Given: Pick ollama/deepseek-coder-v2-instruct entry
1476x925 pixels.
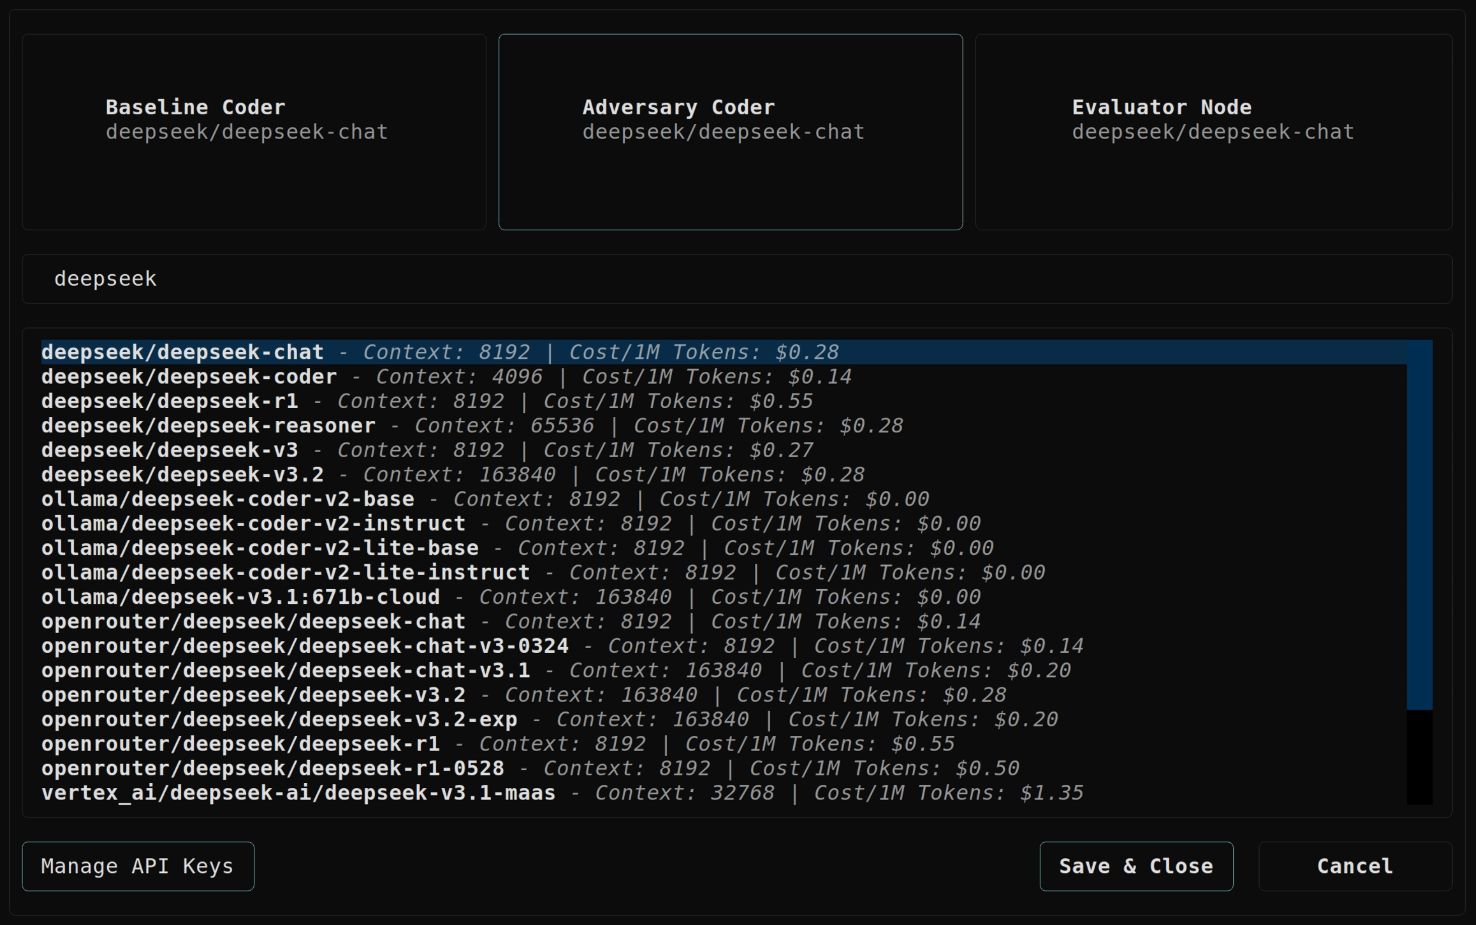Looking at the screenshot, I should (x=724, y=524).
